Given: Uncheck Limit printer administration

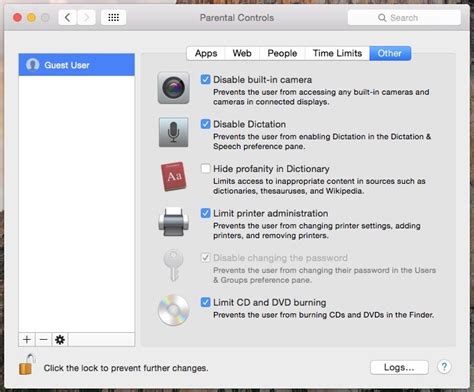Looking at the screenshot, I should (x=205, y=213).
